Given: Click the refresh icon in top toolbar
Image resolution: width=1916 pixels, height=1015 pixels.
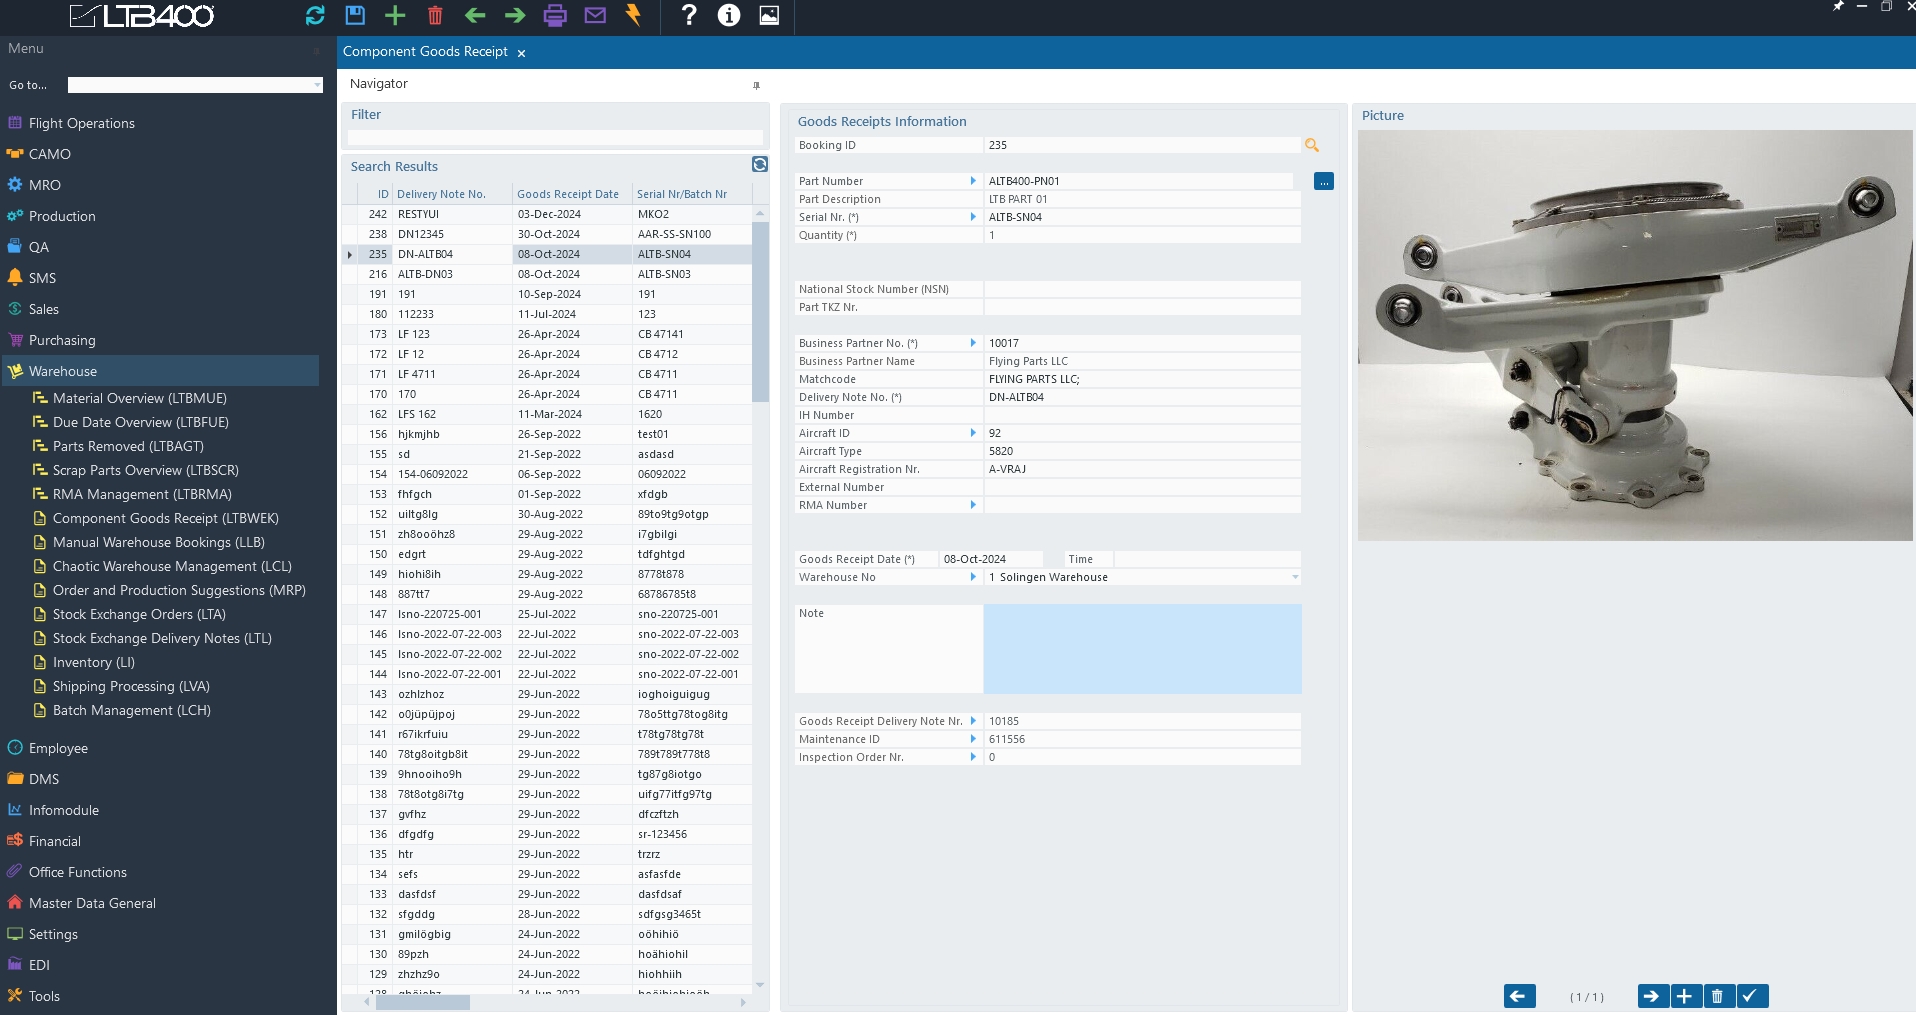Looking at the screenshot, I should (x=315, y=15).
